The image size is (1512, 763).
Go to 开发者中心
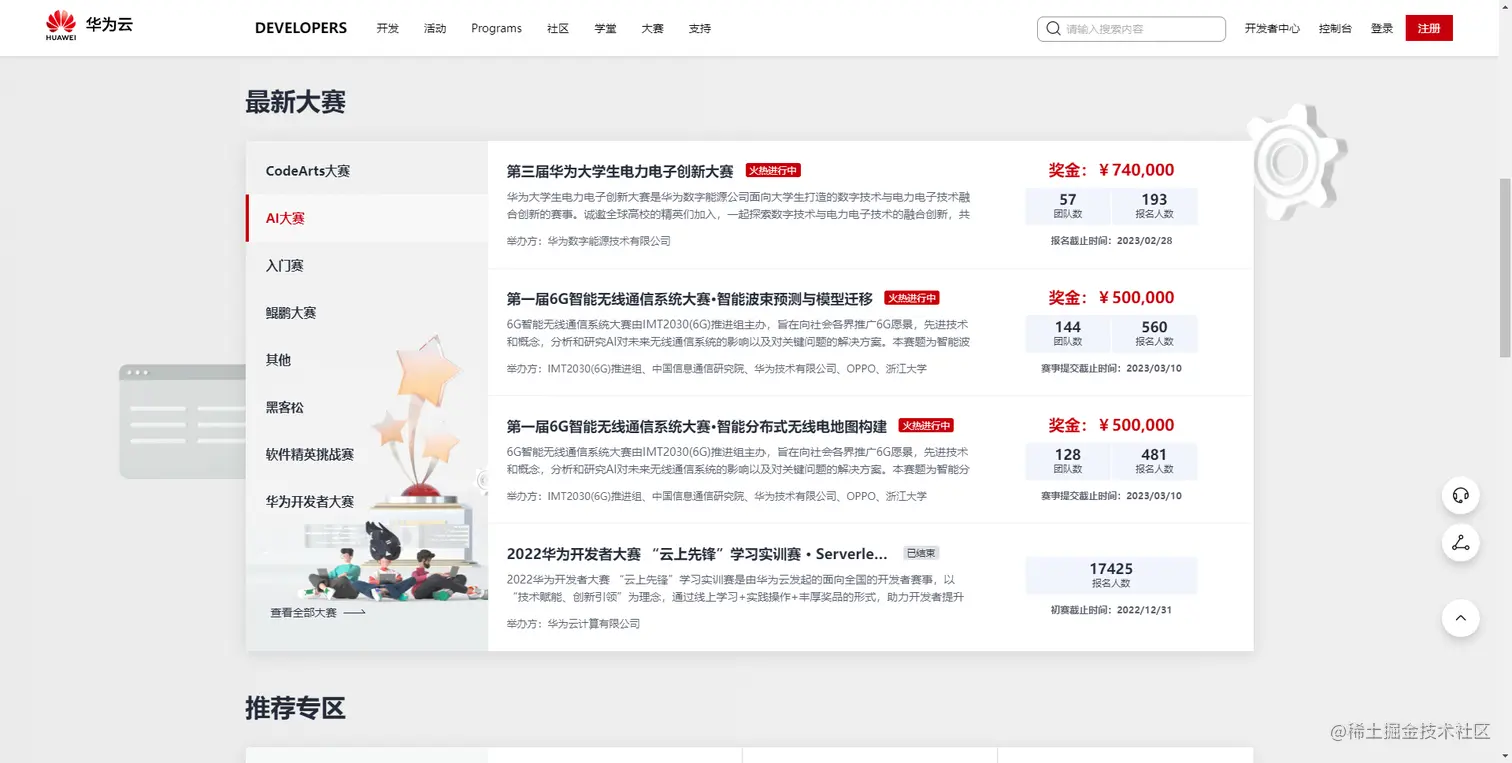(1272, 29)
